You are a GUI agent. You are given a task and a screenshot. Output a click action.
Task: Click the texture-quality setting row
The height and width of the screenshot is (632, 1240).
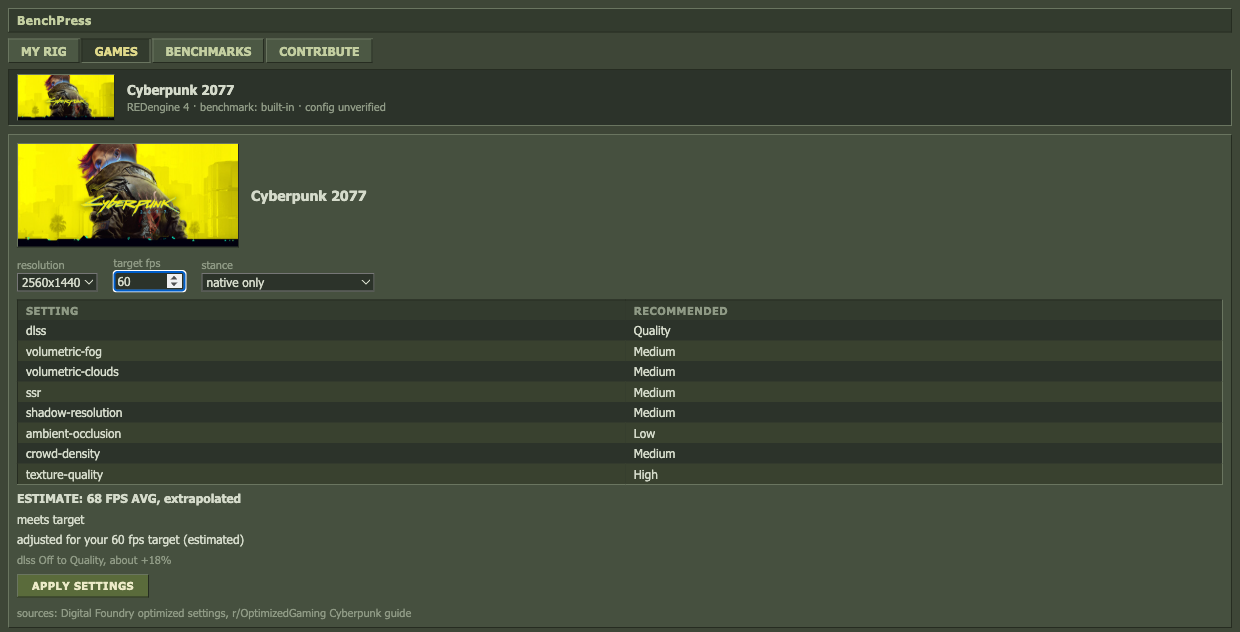click(620, 475)
